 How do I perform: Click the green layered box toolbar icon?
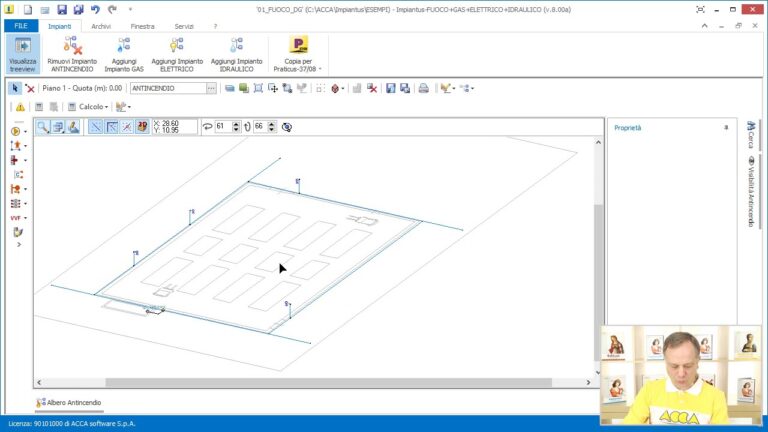(243, 88)
